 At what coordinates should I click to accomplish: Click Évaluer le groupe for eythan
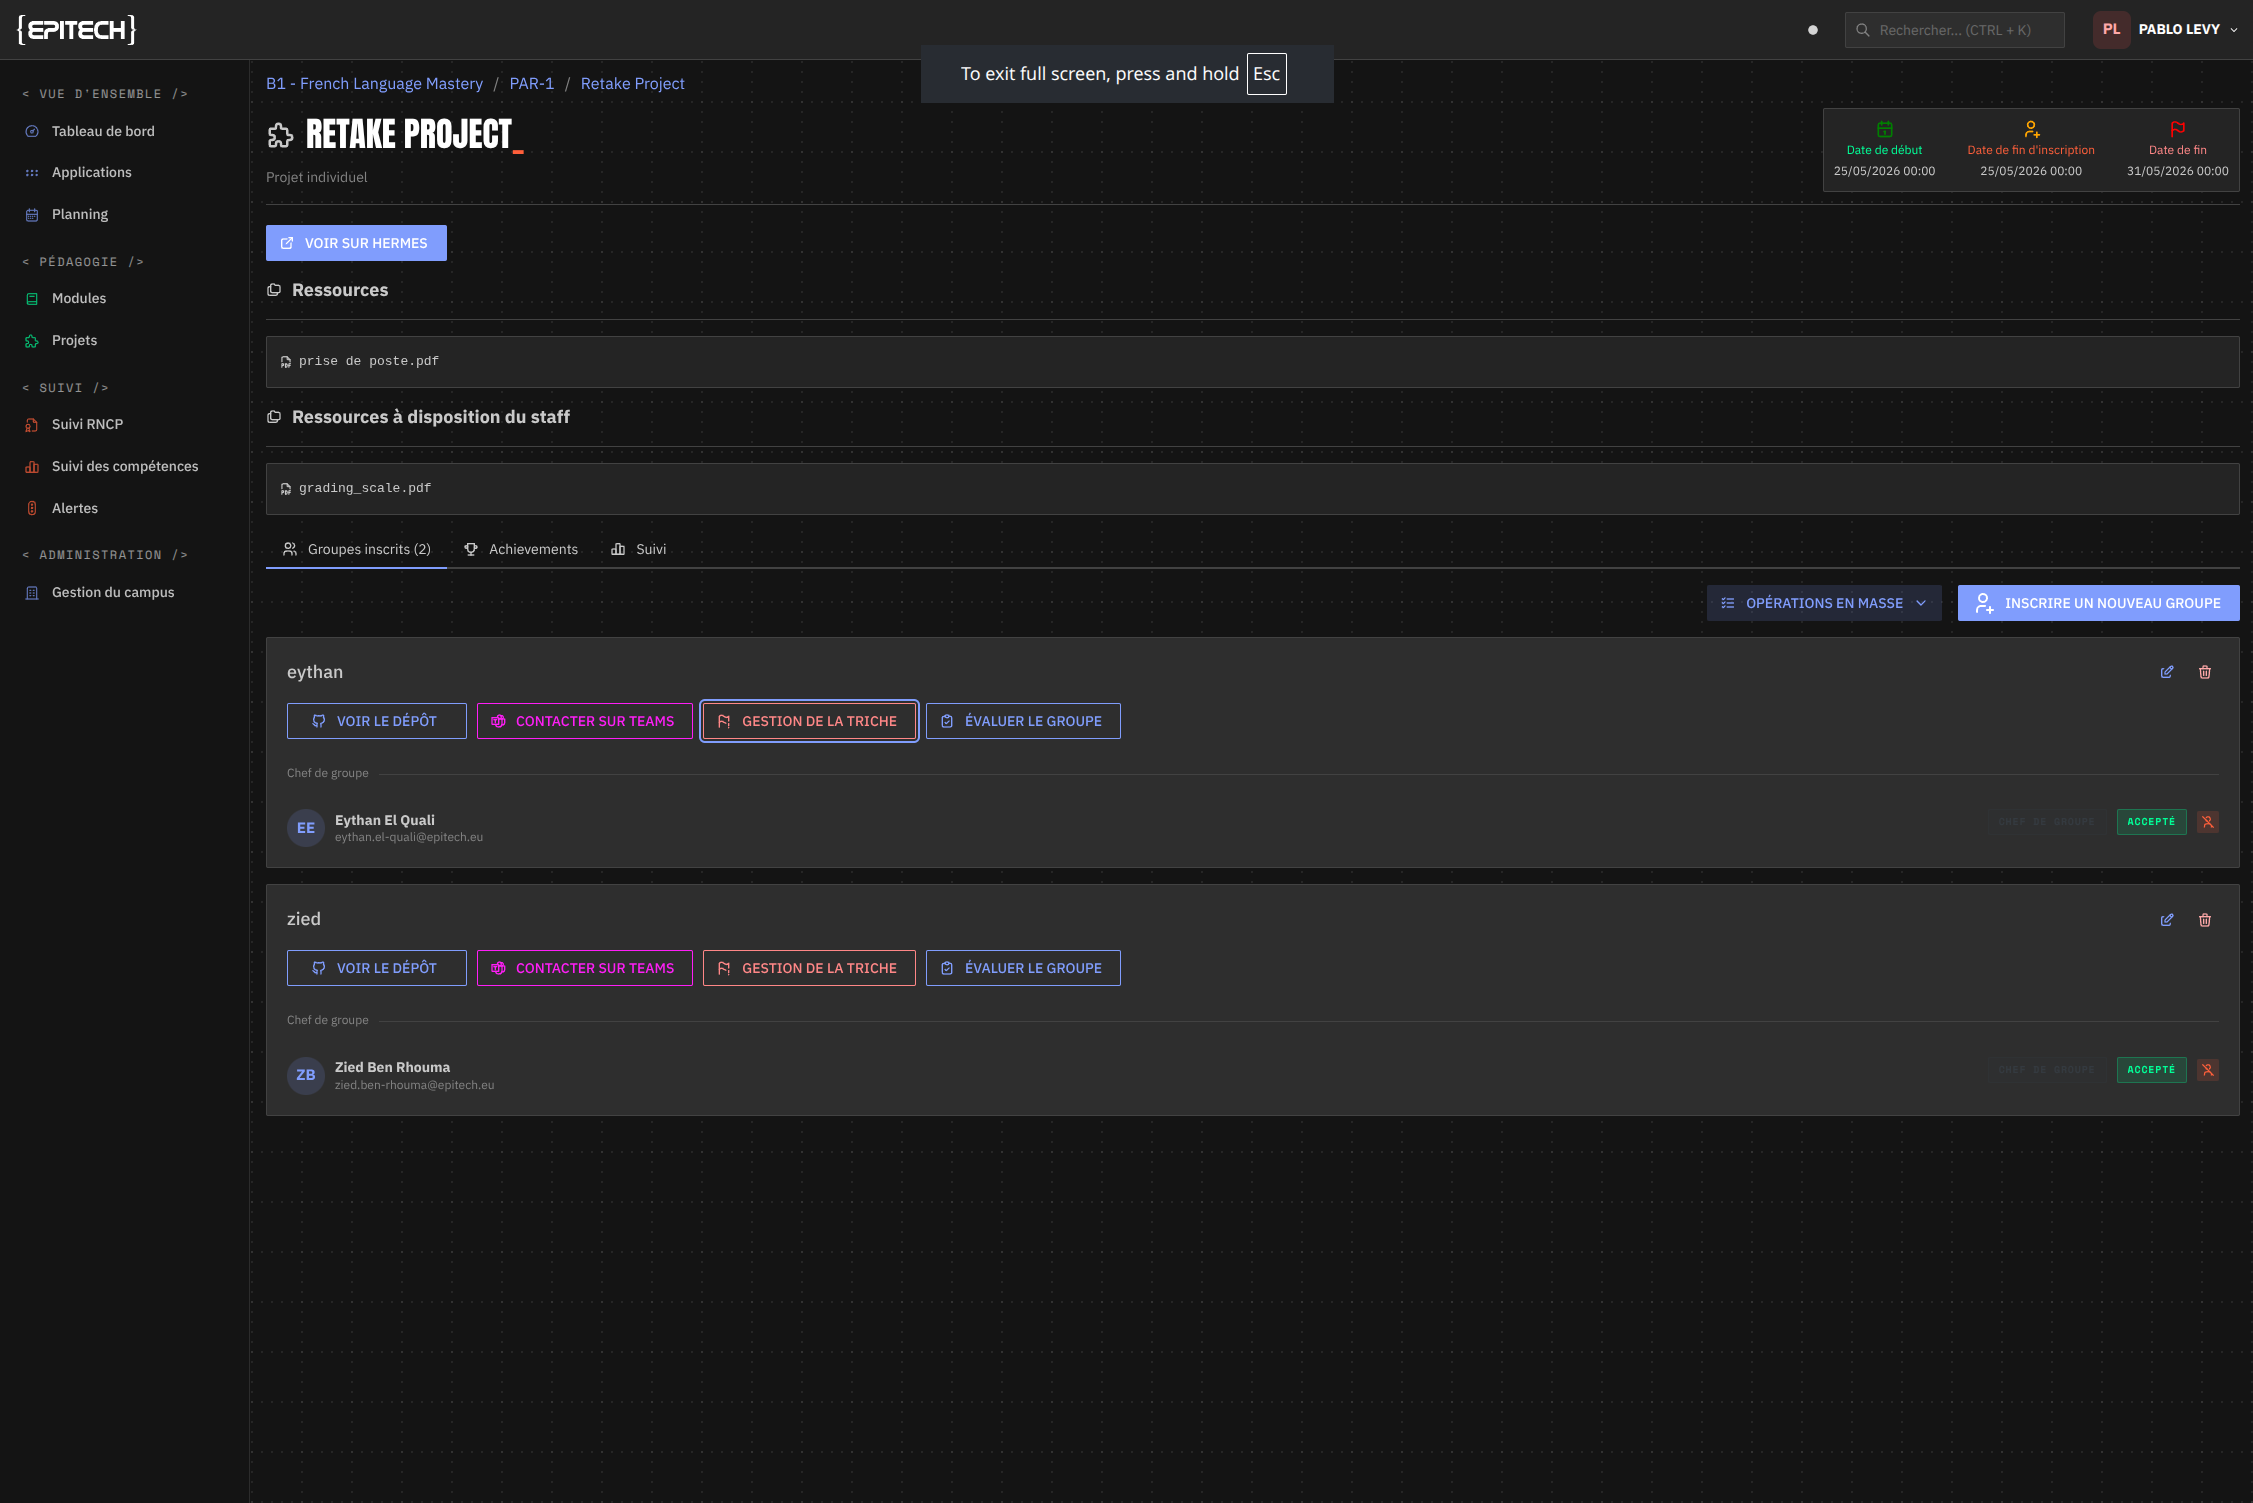[x=1023, y=721]
